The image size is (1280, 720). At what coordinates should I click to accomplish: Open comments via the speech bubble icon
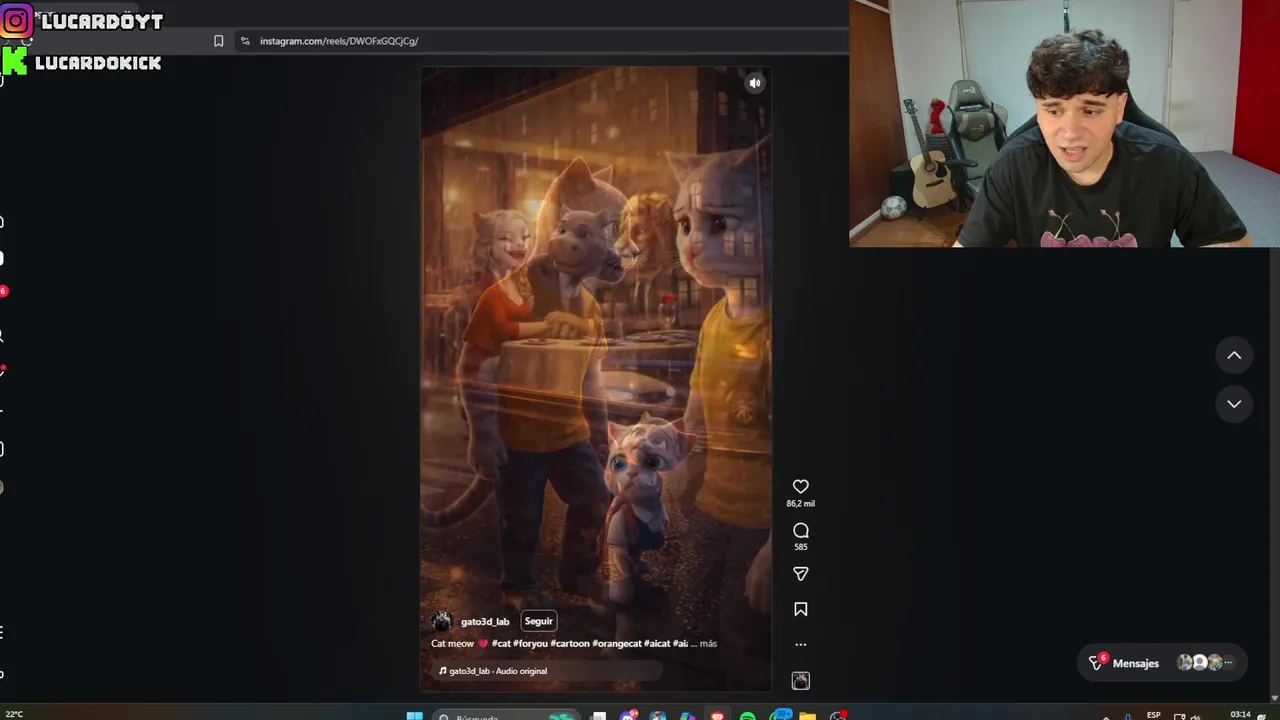pos(800,531)
